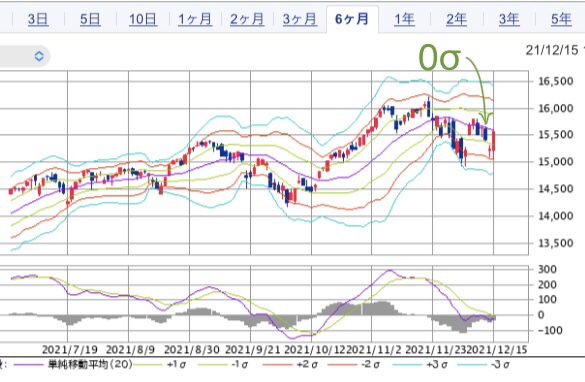Viewport: 585px width, 382px height.
Task: Switch chart range to 10日
Action: point(143,19)
